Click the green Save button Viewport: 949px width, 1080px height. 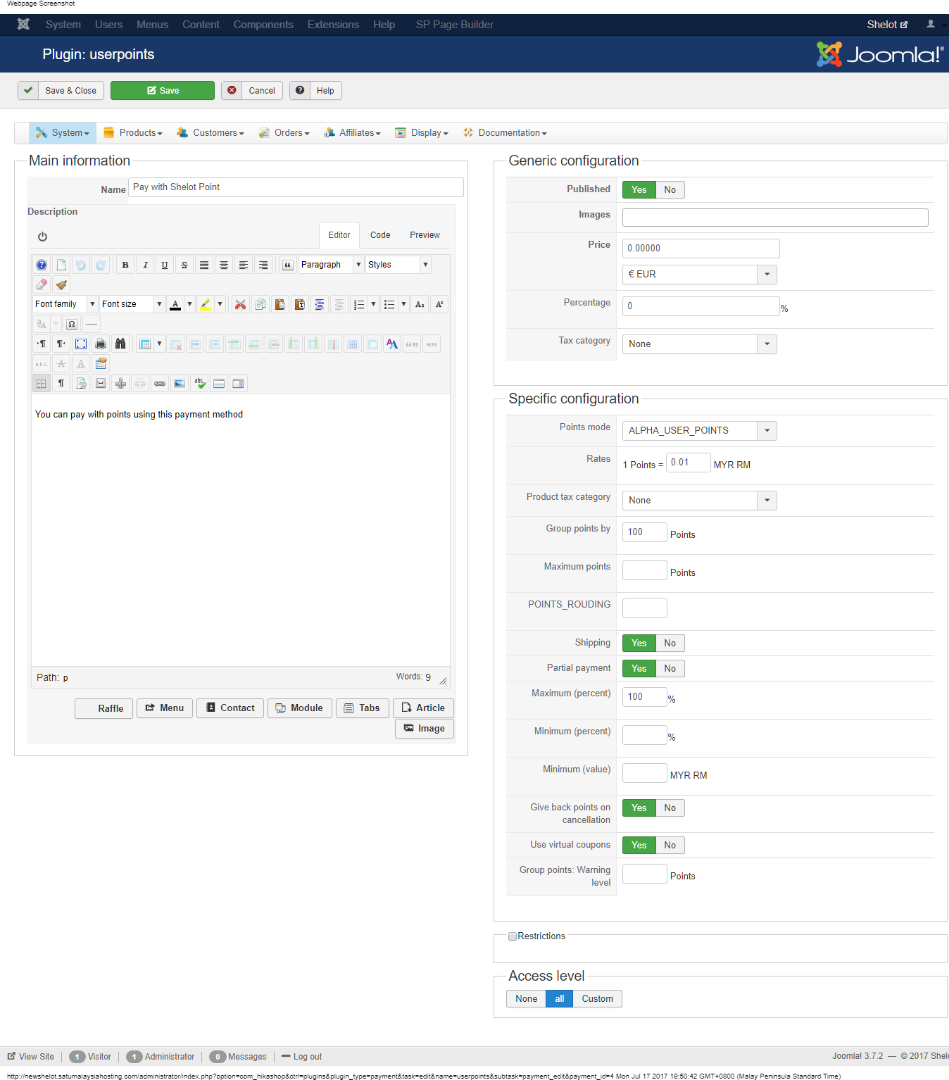coord(163,91)
